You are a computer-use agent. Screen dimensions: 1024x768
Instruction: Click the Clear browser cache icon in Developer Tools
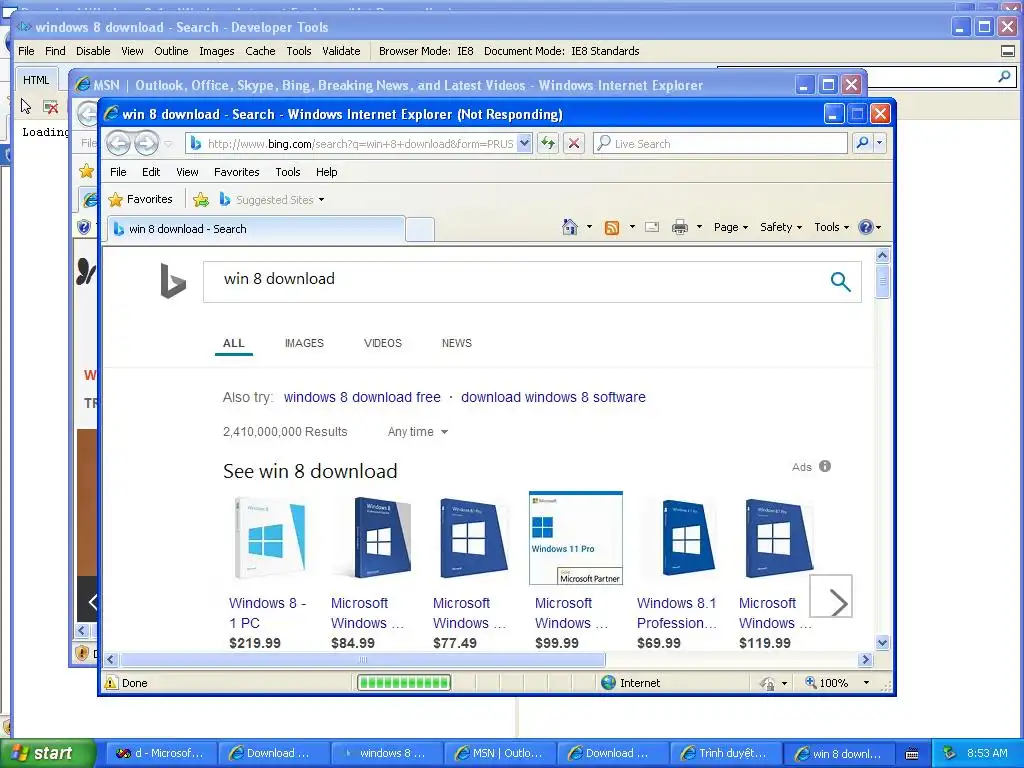point(50,106)
